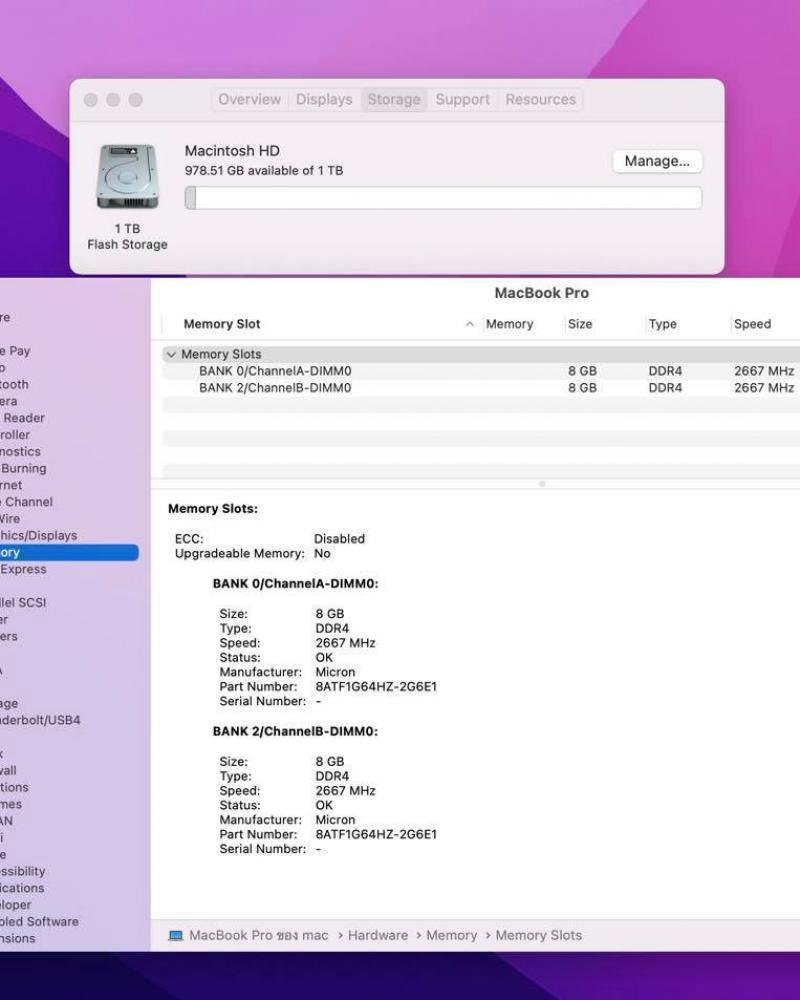Close the About This Mac window

91,100
